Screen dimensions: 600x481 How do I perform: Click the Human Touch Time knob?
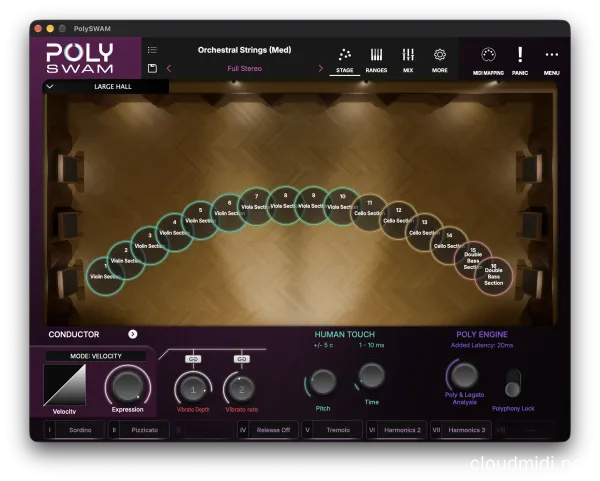(x=371, y=375)
